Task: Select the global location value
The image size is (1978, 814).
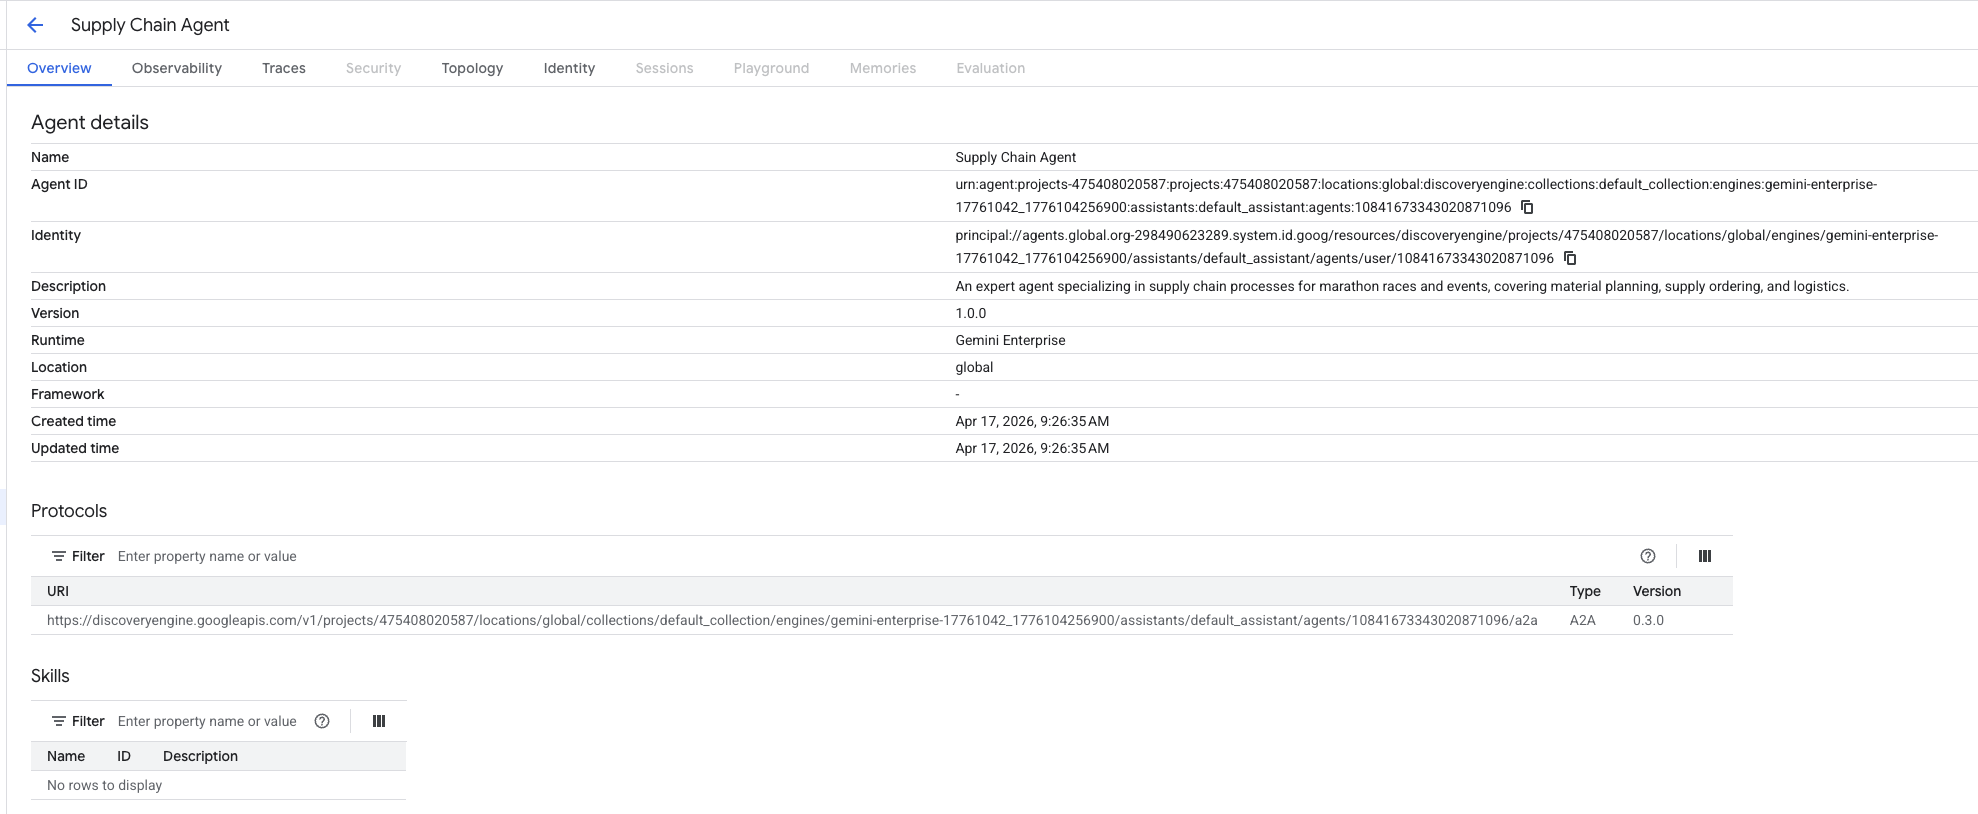Action: click(x=974, y=367)
